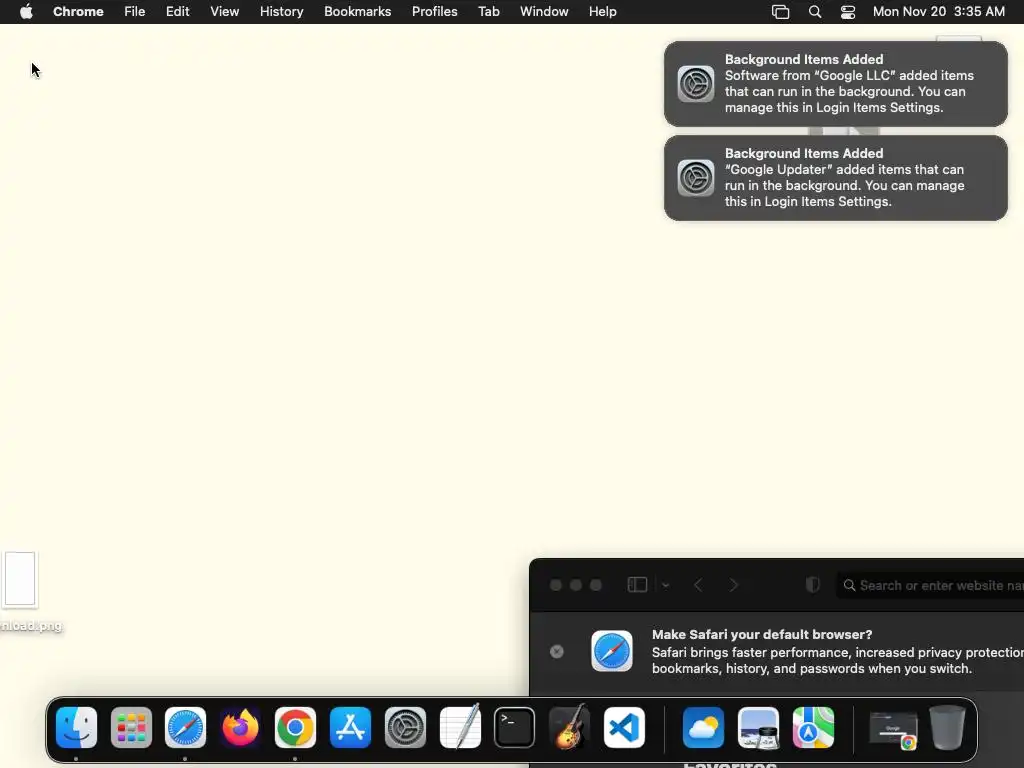Dismiss the Safari default browser banner
1024x768 pixels.
pos(556,651)
